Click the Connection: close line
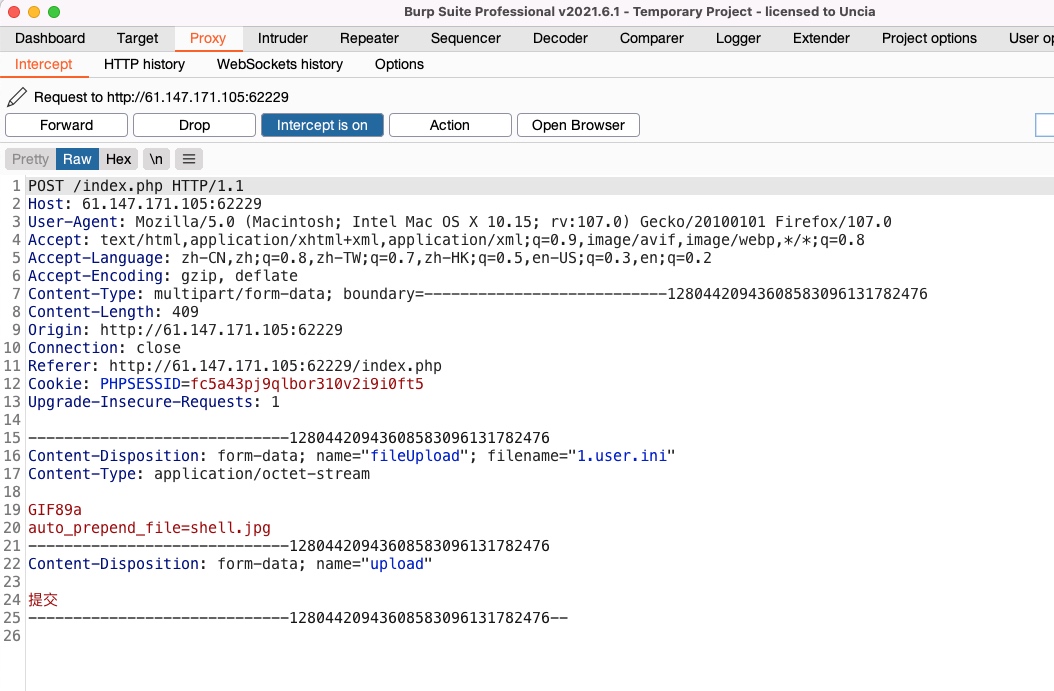This screenshot has width=1054, height=691. [104, 348]
